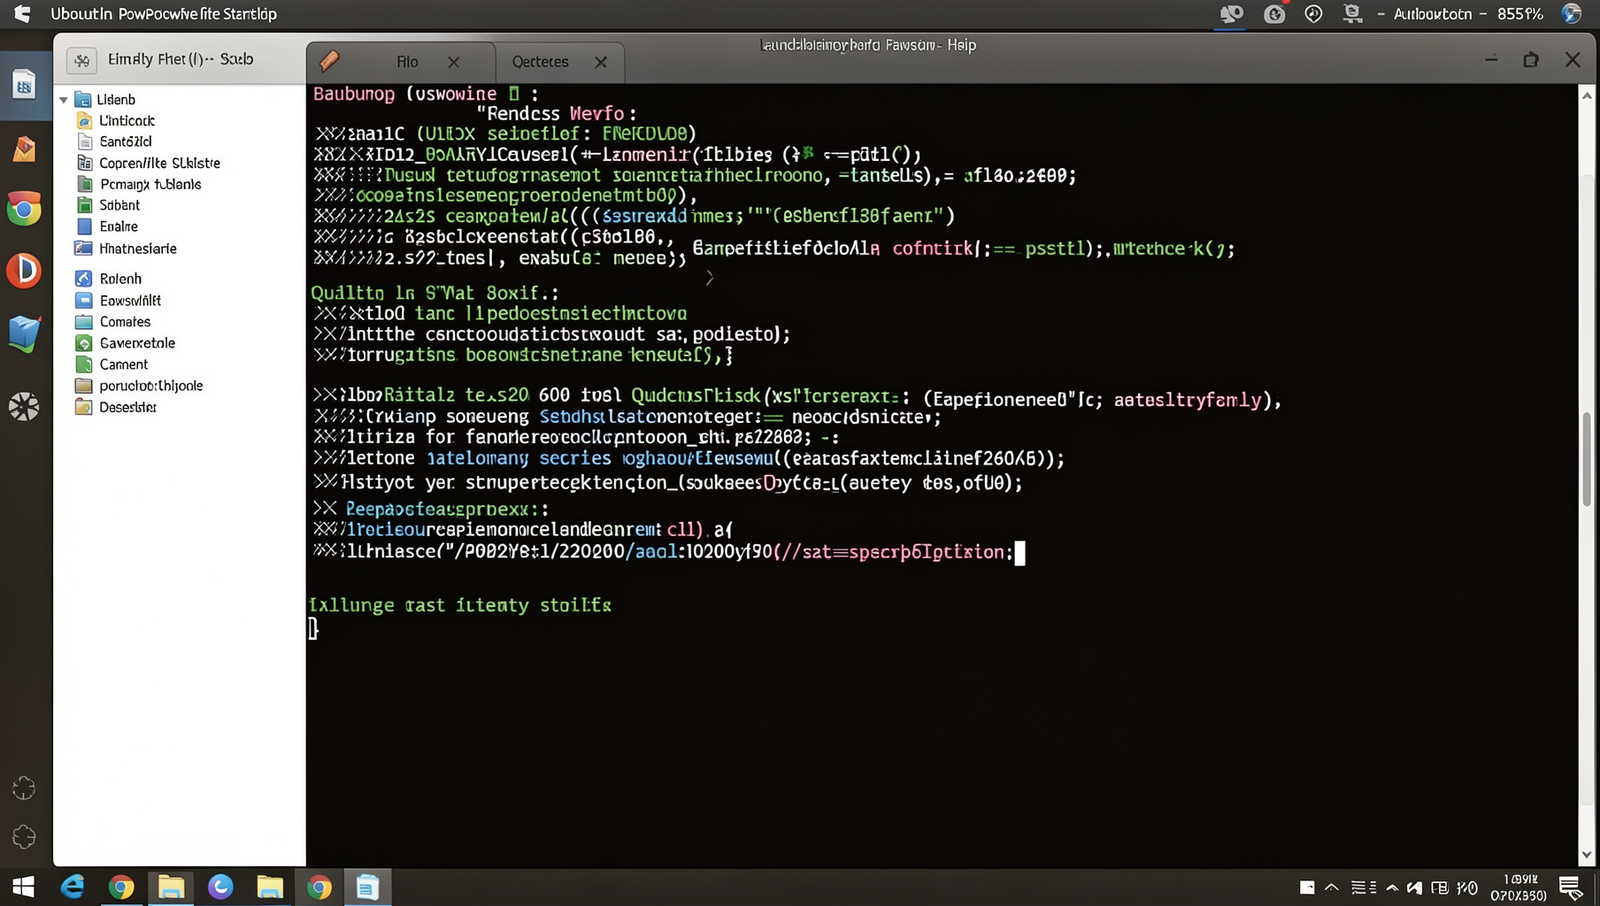Open blue circular C app in taskbar
1600x906 pixels.
coord(220,887)
